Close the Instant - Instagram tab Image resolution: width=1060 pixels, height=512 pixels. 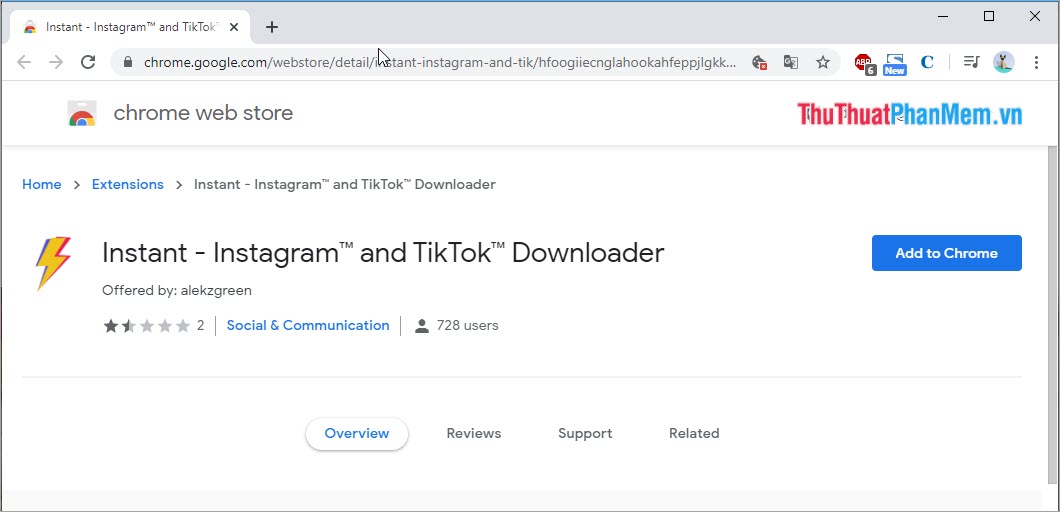234,27
